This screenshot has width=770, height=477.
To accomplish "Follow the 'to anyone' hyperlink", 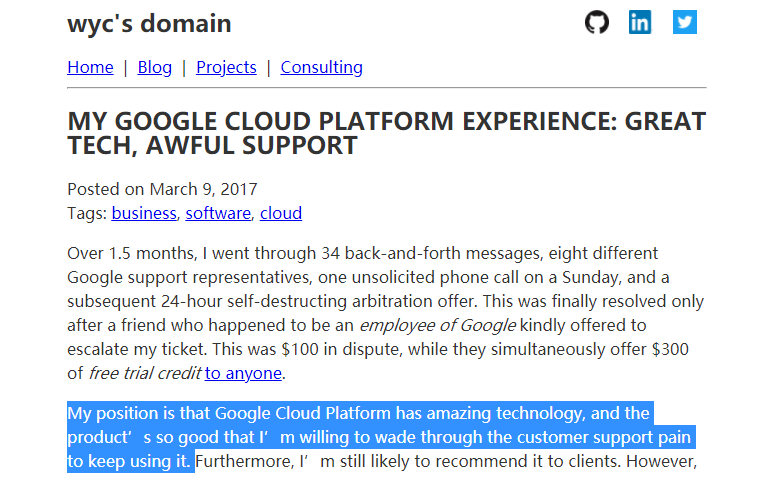I will tap(243, 373).
